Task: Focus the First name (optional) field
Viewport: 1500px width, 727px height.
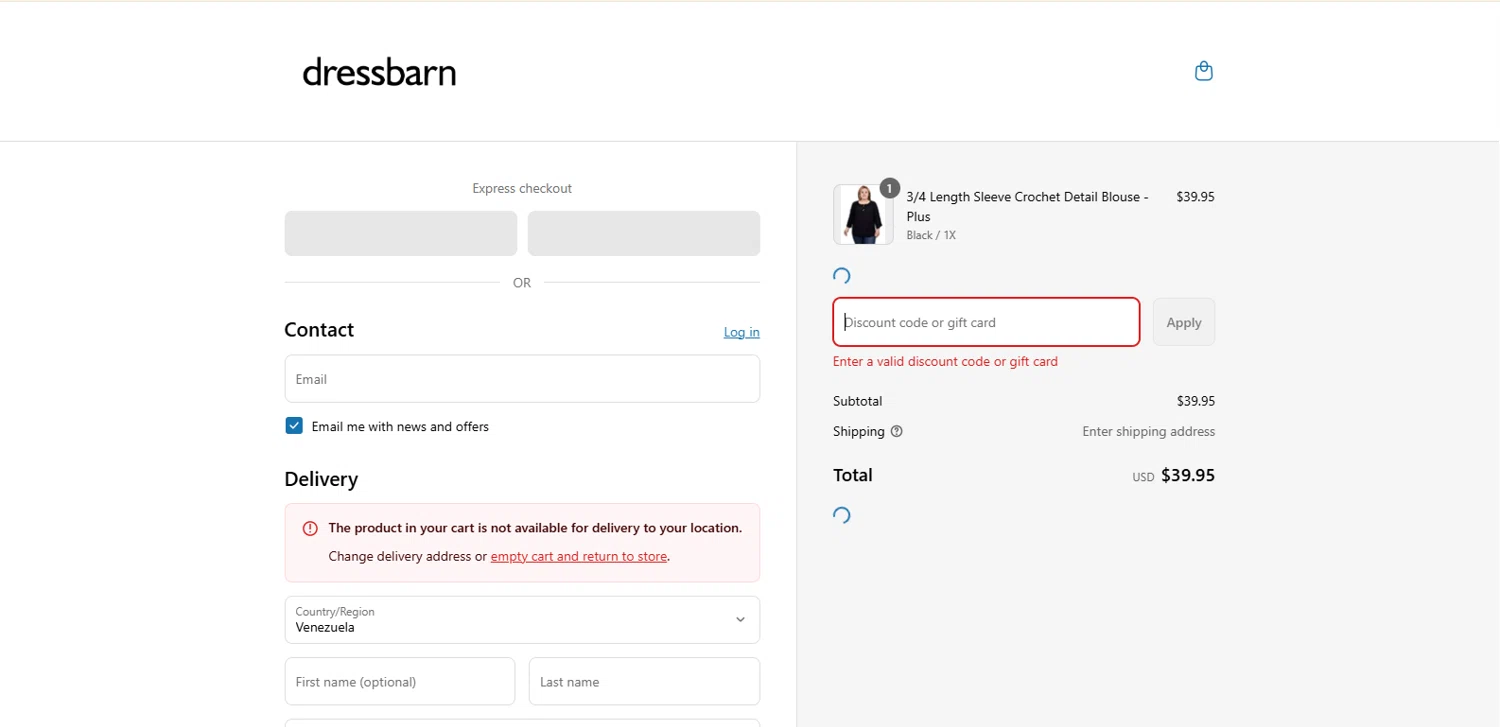Action: [x=400, y=681]
